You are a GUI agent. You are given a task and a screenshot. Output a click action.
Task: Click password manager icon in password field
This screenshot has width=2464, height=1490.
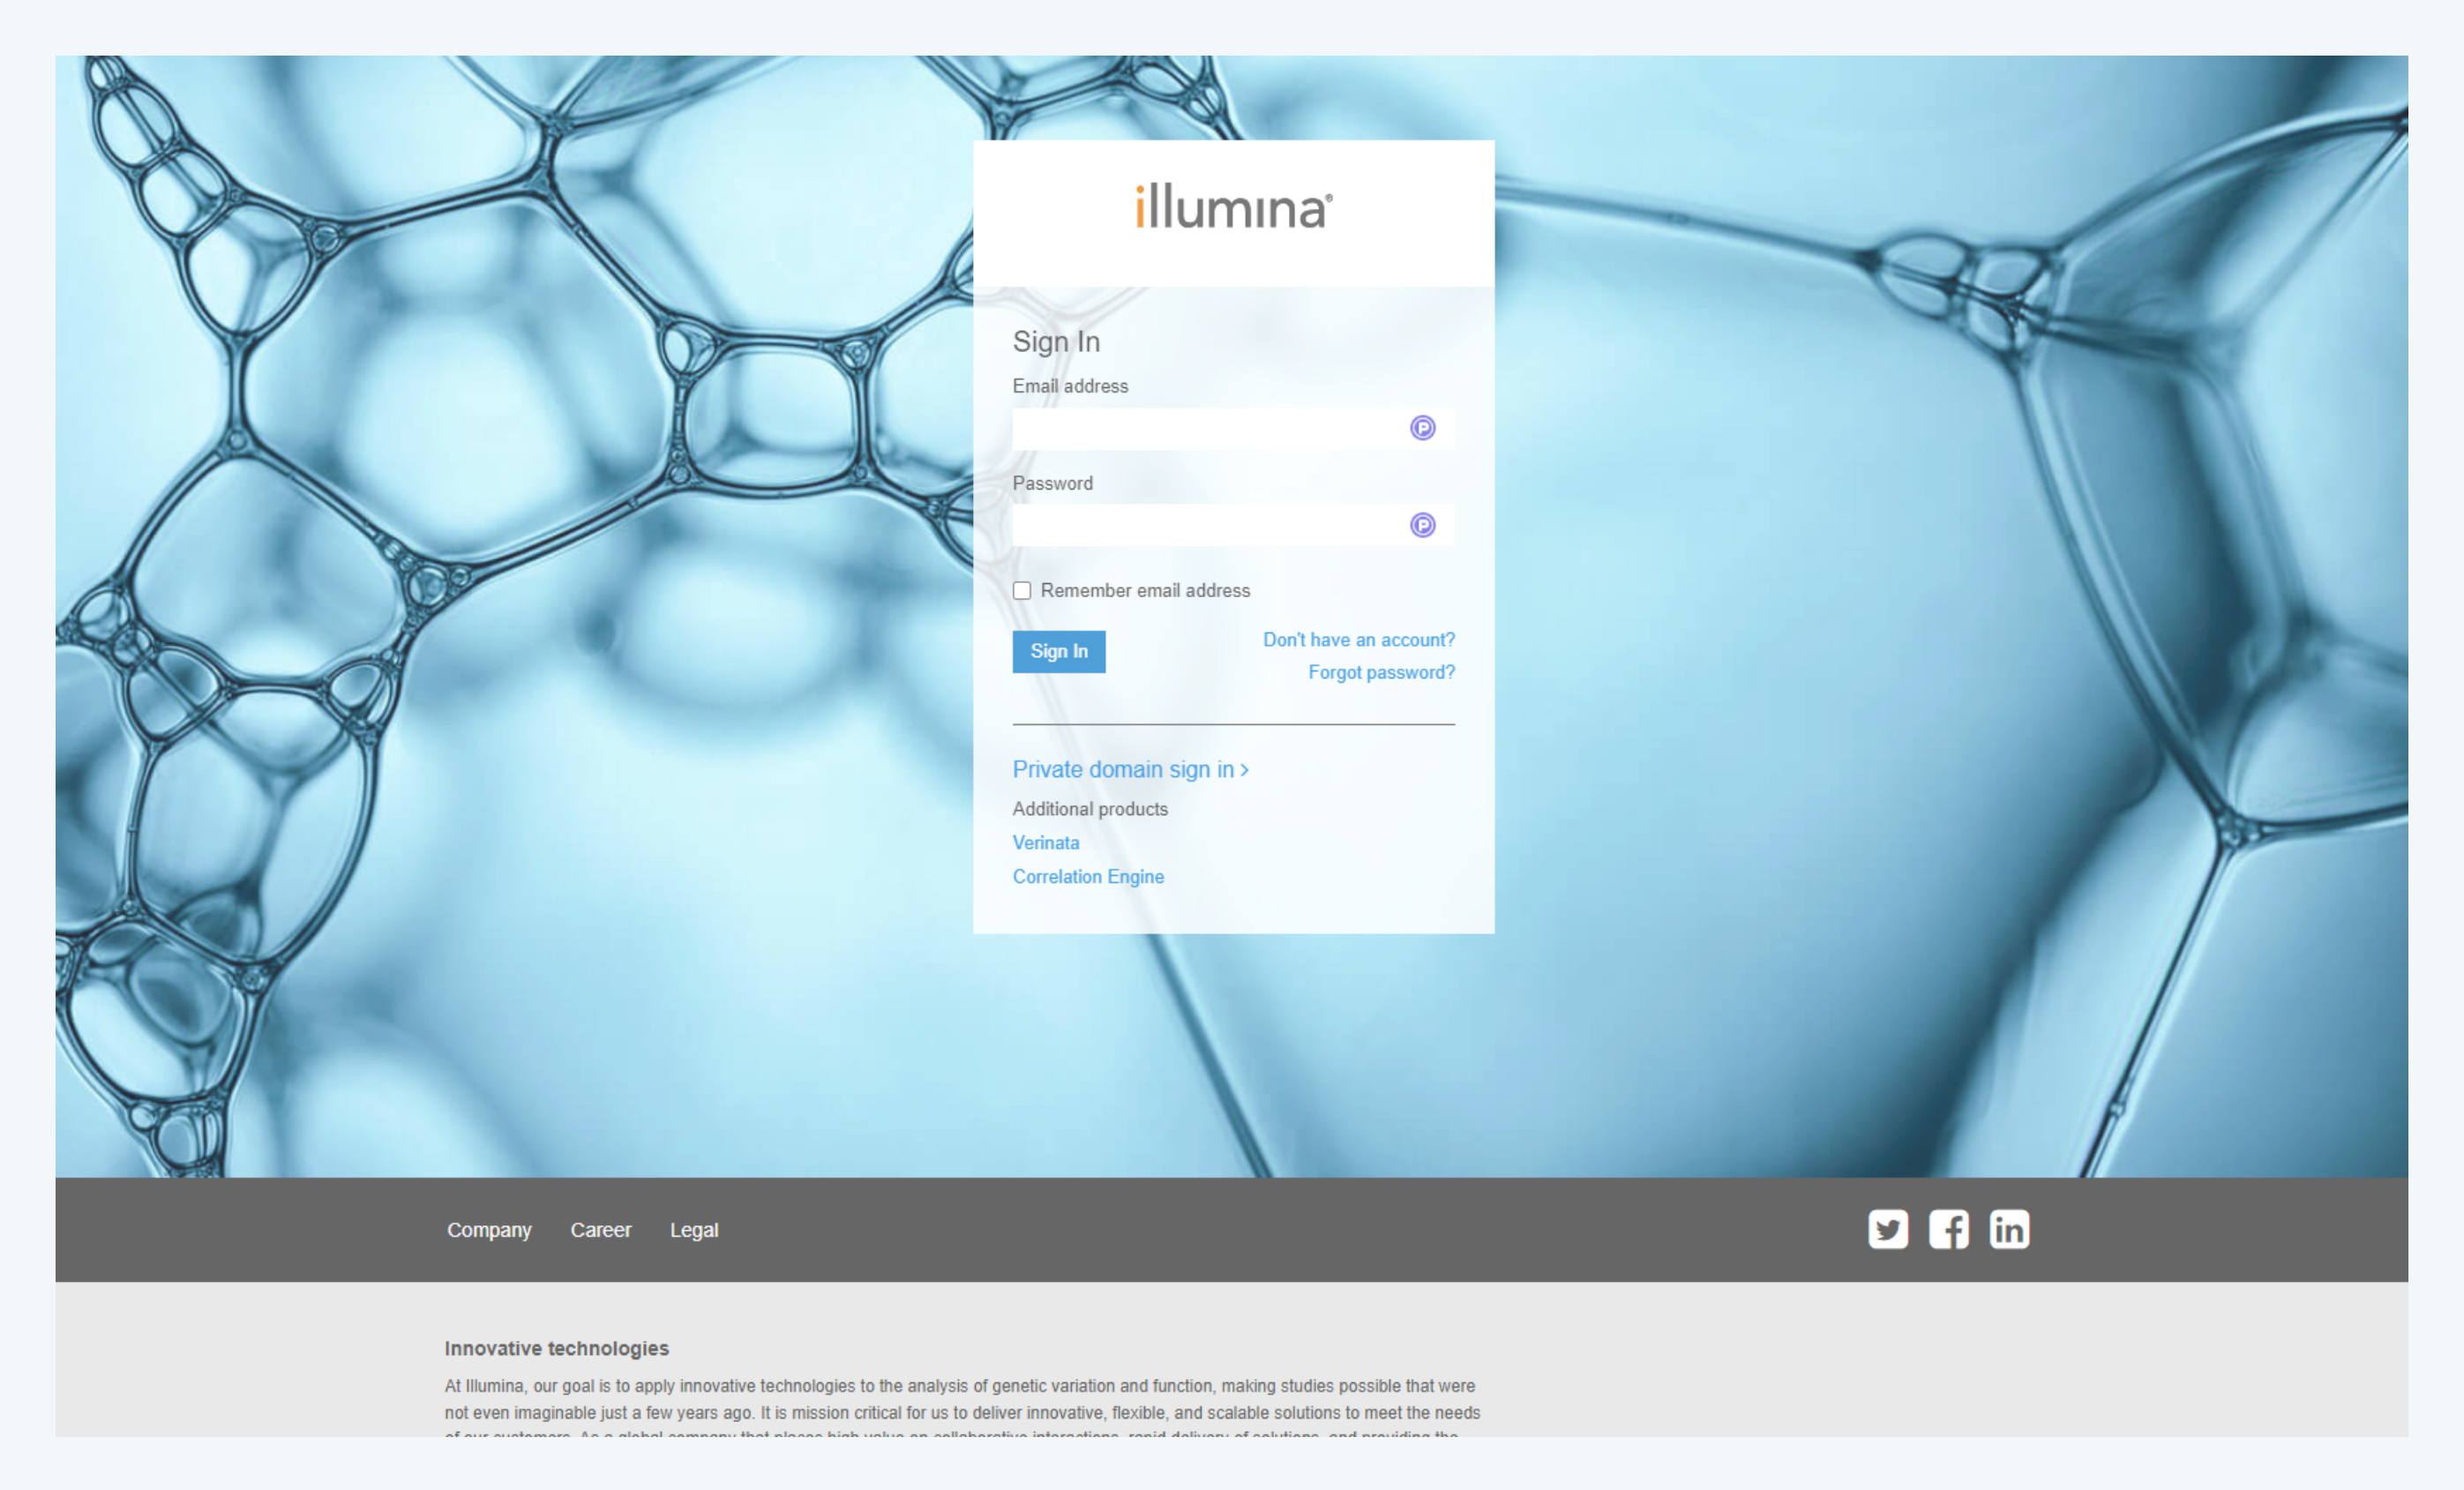(x=1422, y=525)
